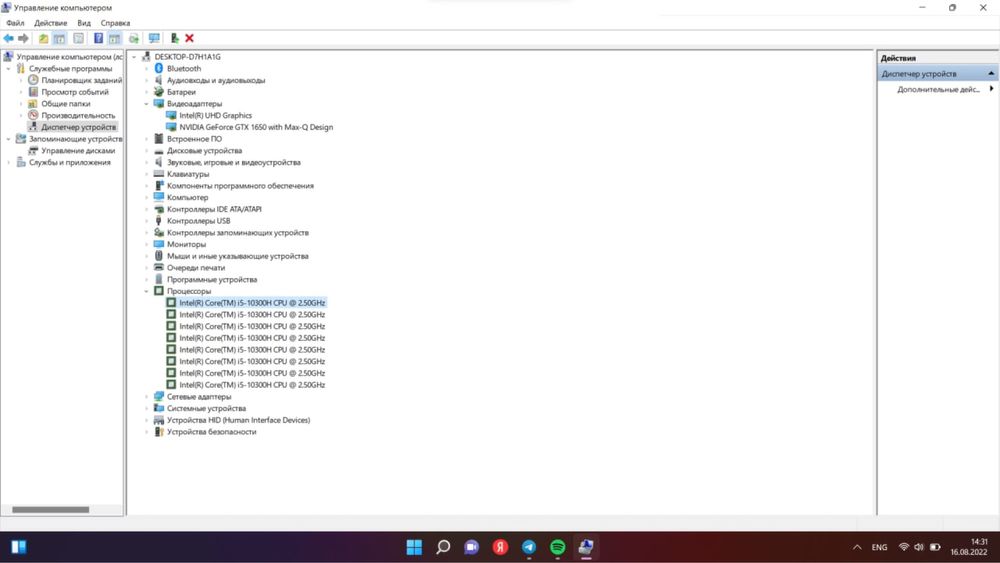Viewport: 1000px width, 563px height.
Task: Select Общие папки in left tree
Action: (66, 103)
